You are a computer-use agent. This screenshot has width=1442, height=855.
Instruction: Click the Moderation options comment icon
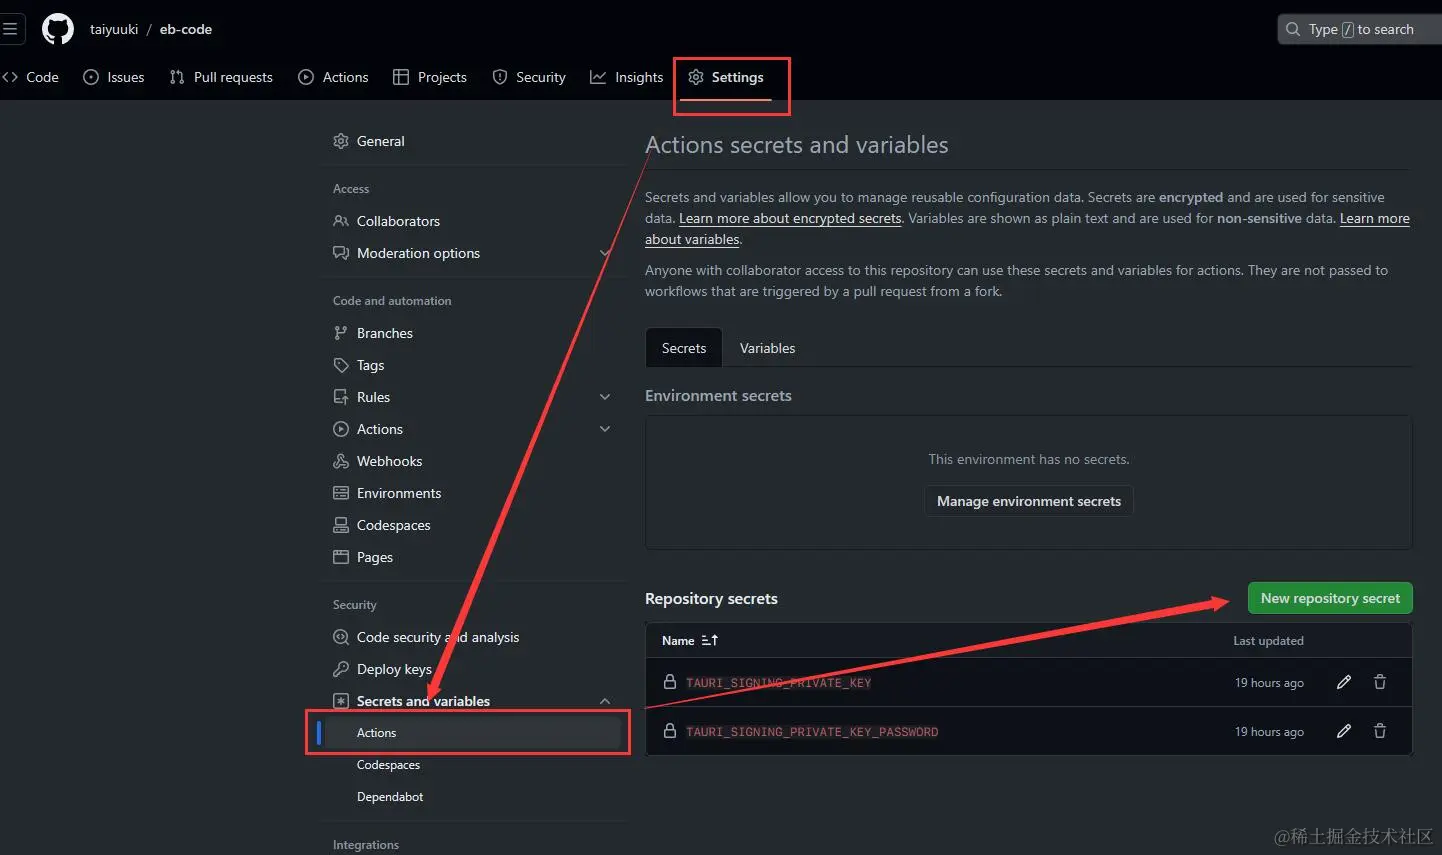tap(341, 253)
